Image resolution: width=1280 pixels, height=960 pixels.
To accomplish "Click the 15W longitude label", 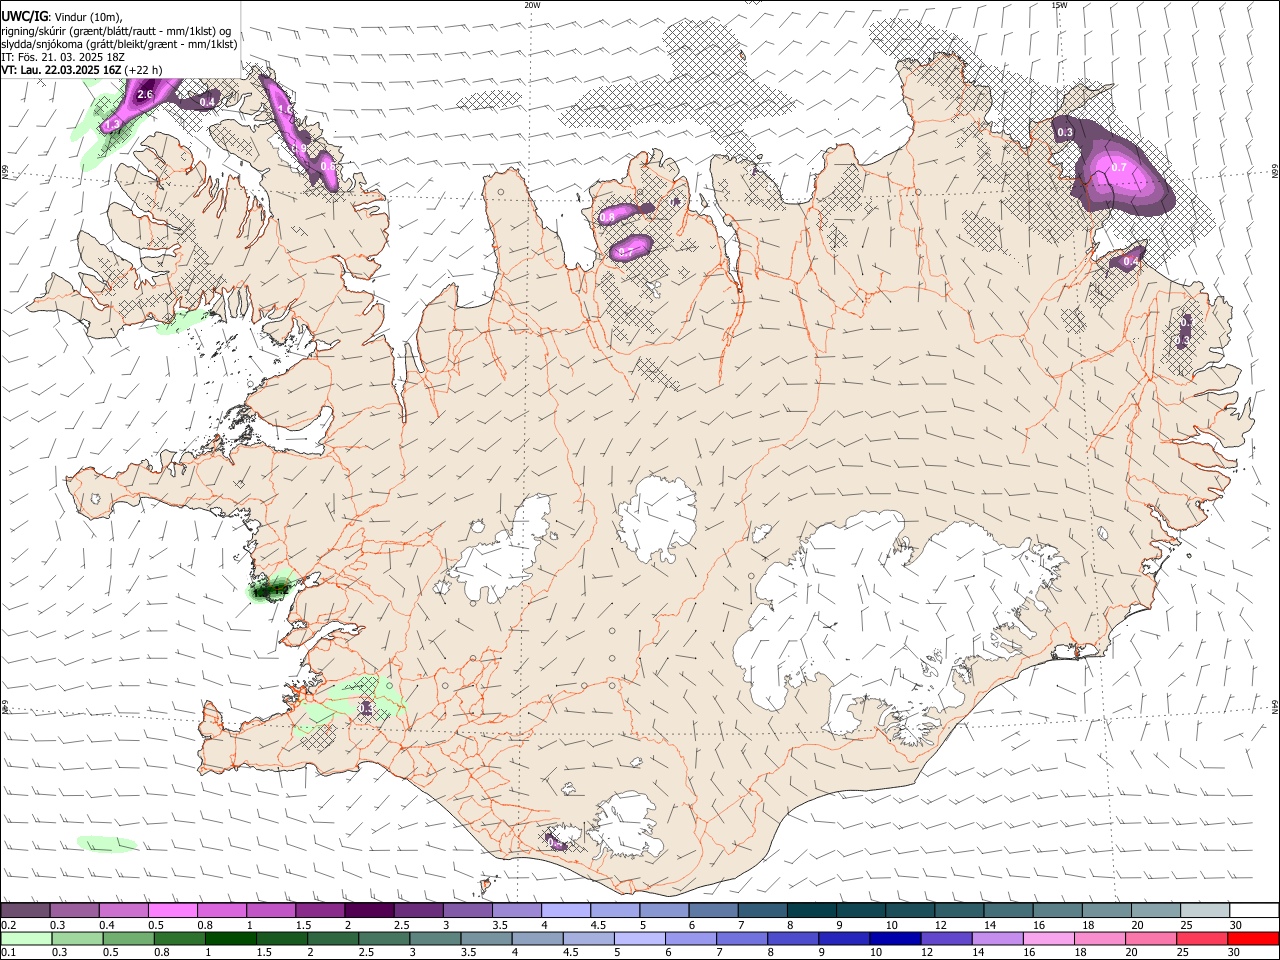I will (x=1059, y=5).
